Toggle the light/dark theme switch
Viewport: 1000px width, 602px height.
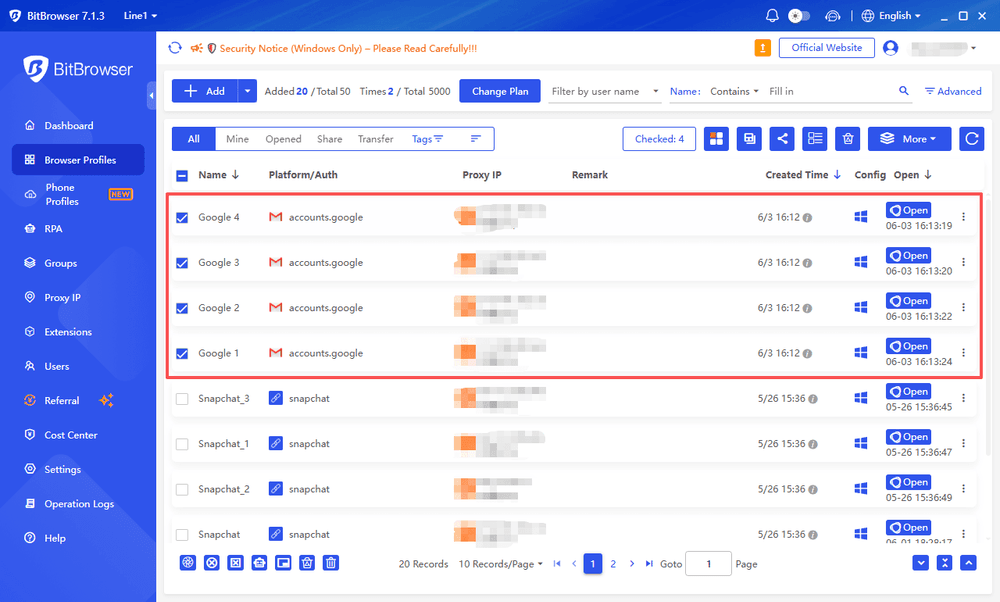[x=799, y=15]
